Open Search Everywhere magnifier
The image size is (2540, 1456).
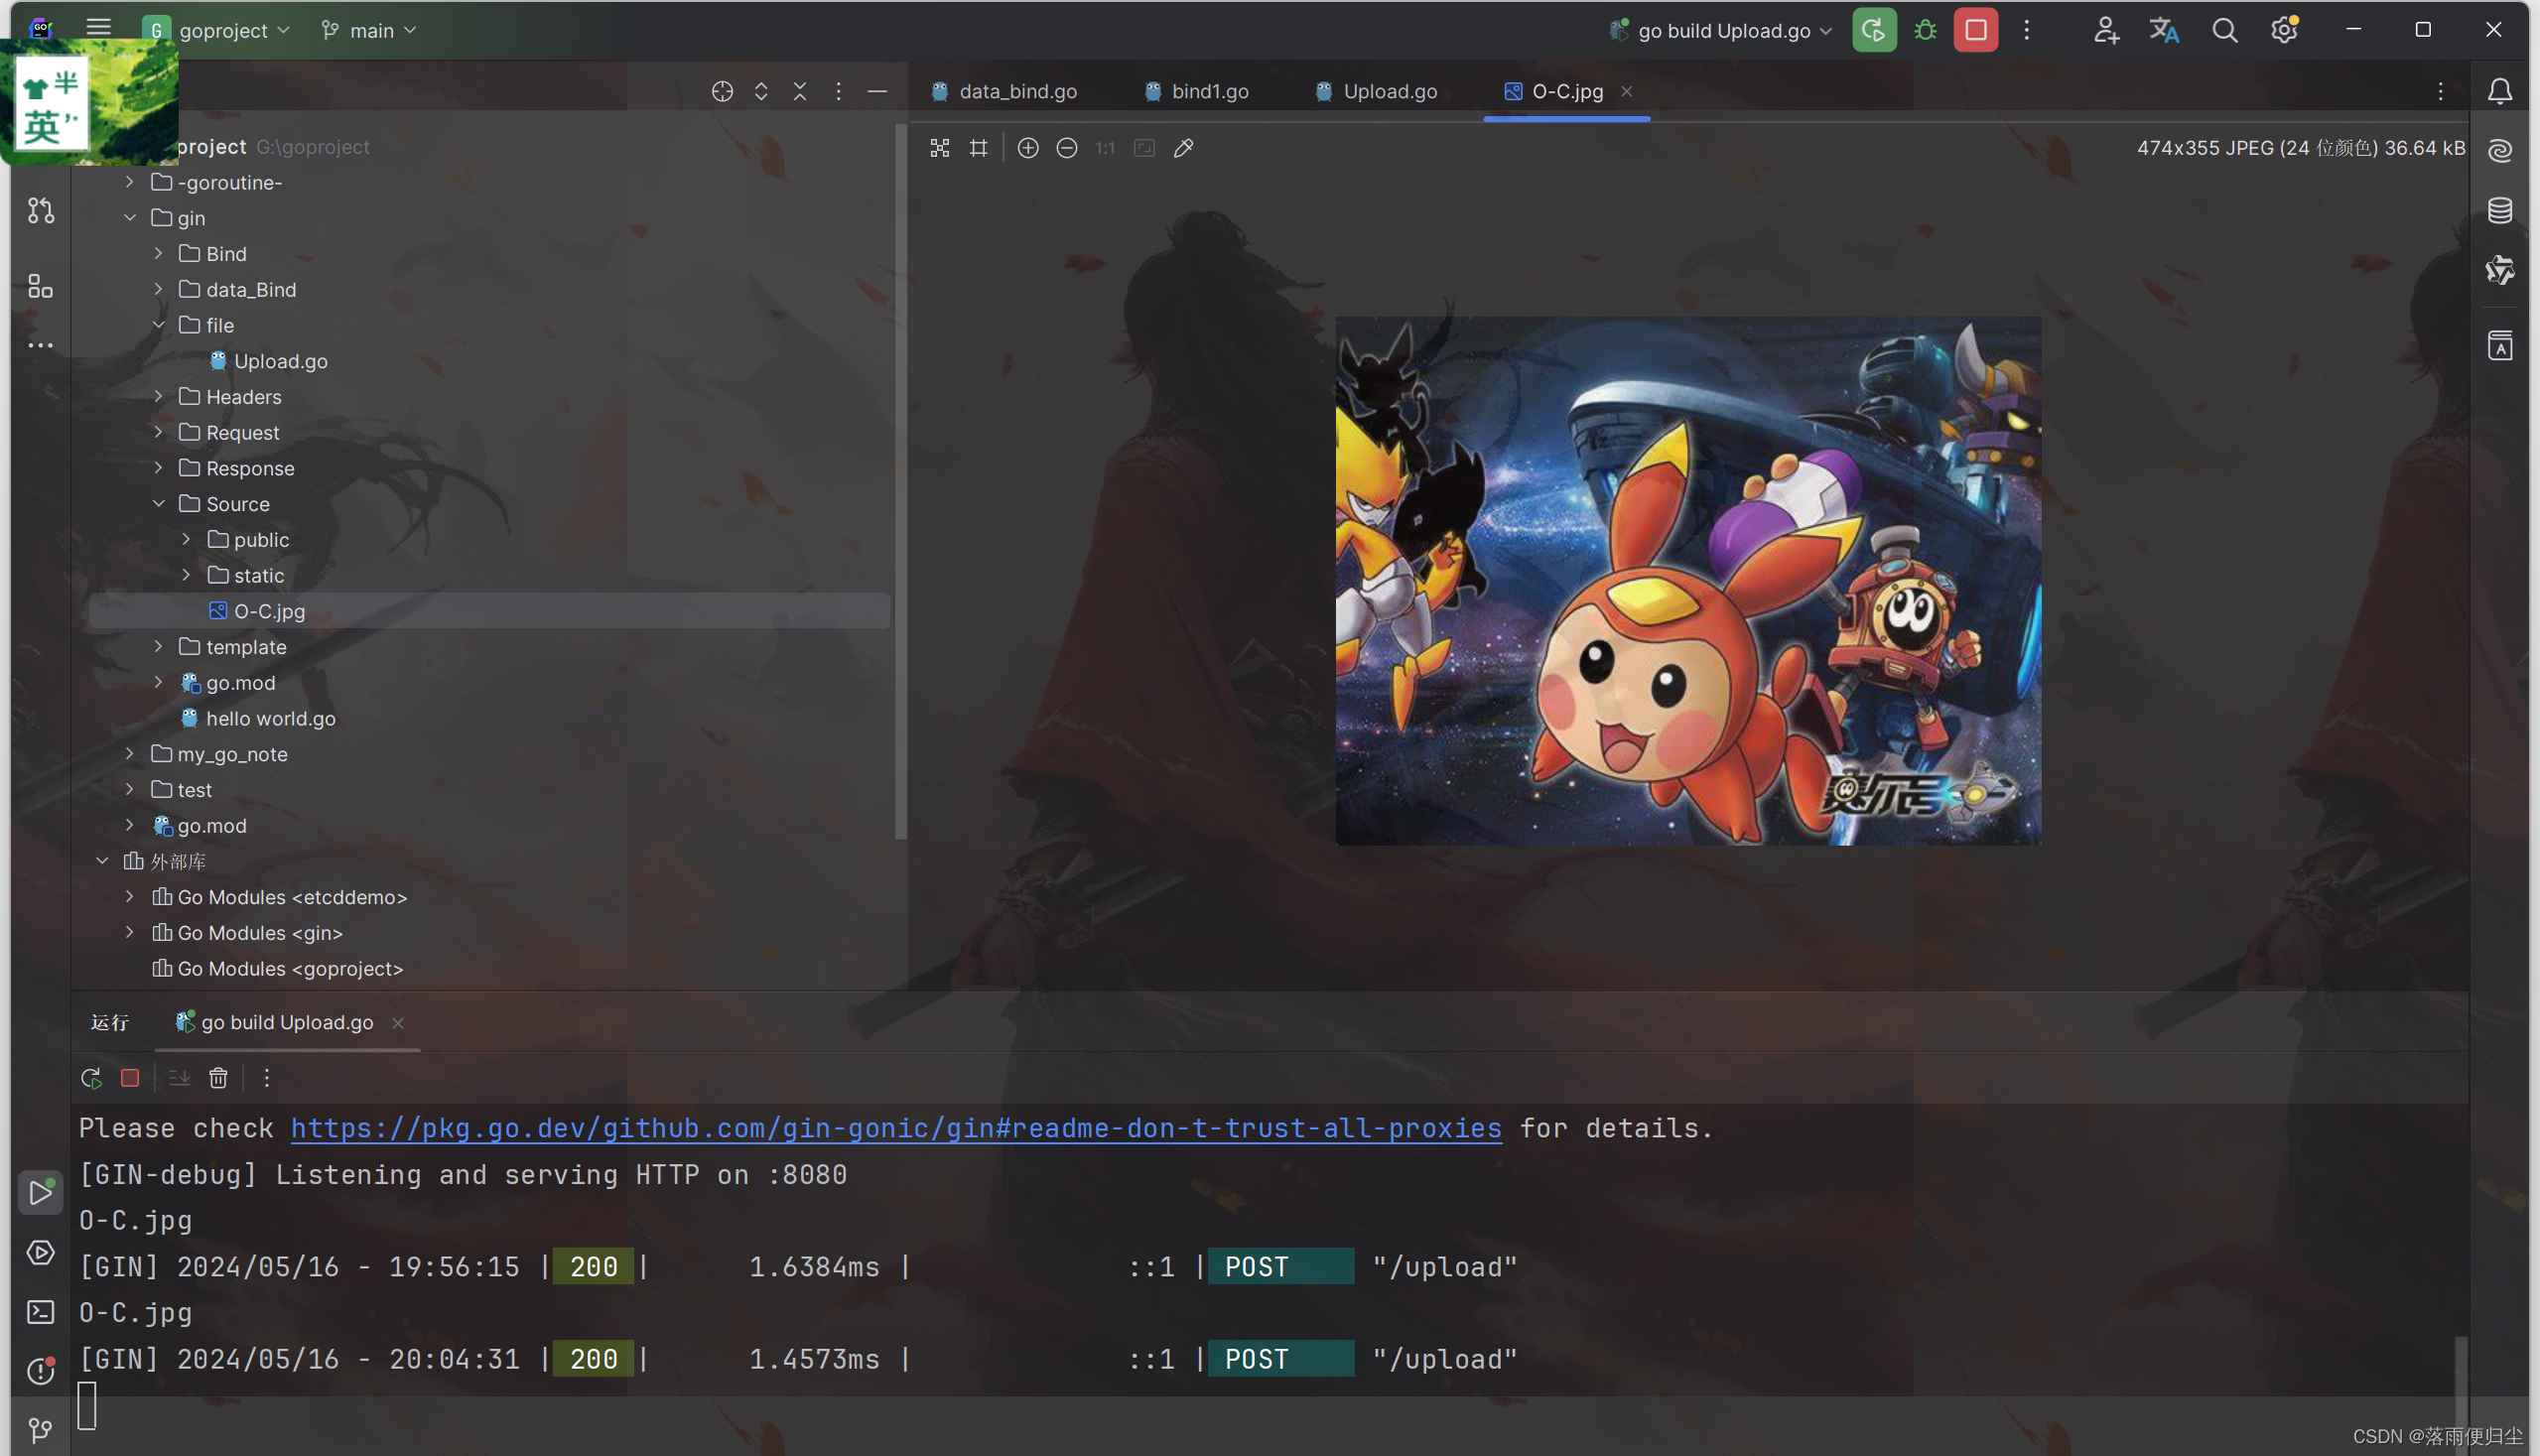click(x=2224, y=30)
